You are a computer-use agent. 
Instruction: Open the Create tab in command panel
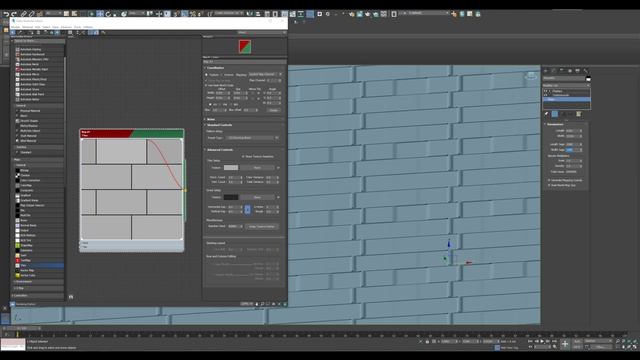[x=546, y=71]
